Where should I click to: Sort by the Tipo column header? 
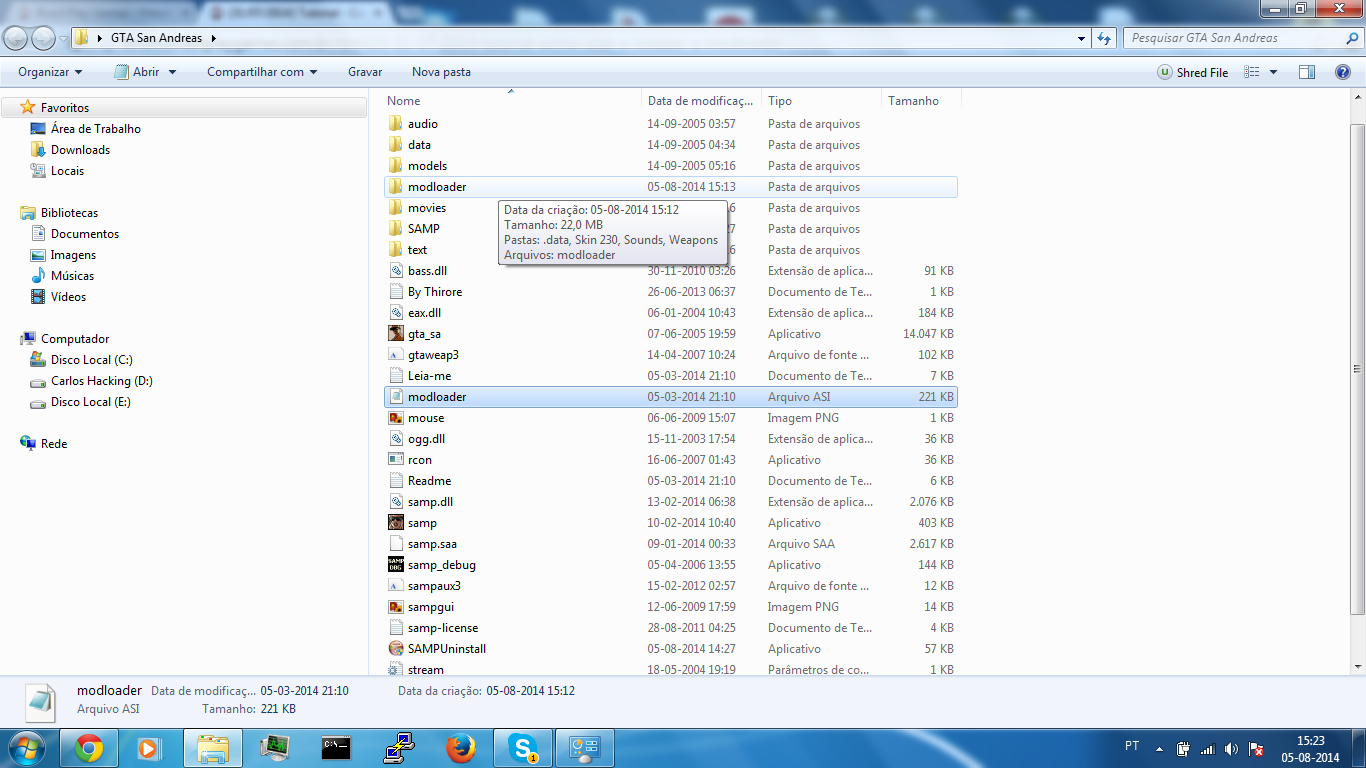pyautogui.click(x=821, y=101)
